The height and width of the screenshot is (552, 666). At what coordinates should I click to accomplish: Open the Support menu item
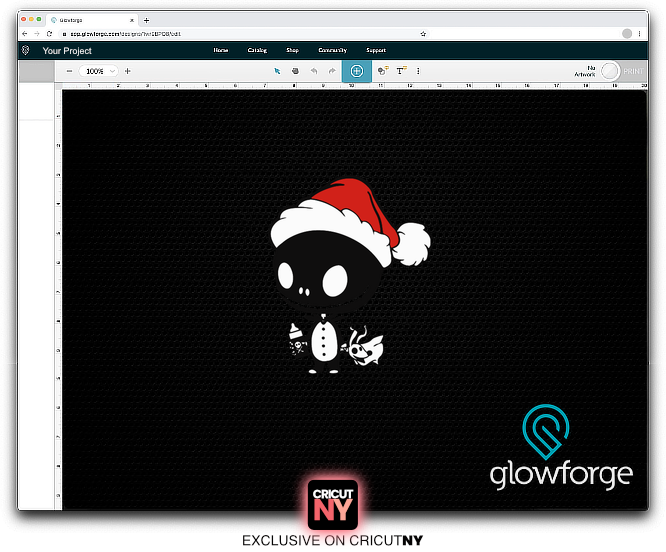pos(376,50)
